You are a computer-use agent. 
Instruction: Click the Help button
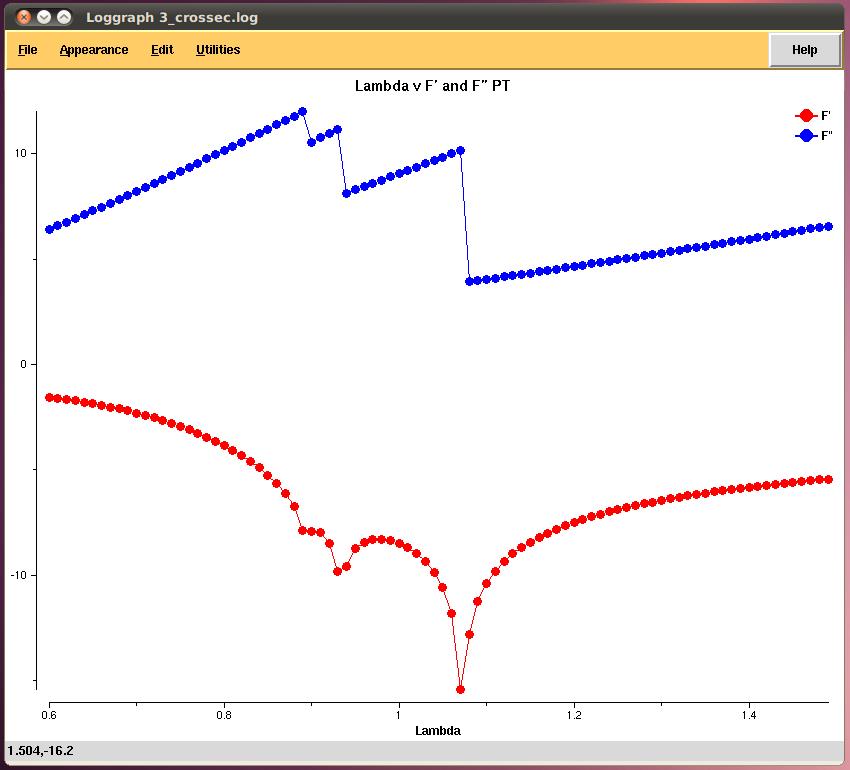tap(804, 50)
